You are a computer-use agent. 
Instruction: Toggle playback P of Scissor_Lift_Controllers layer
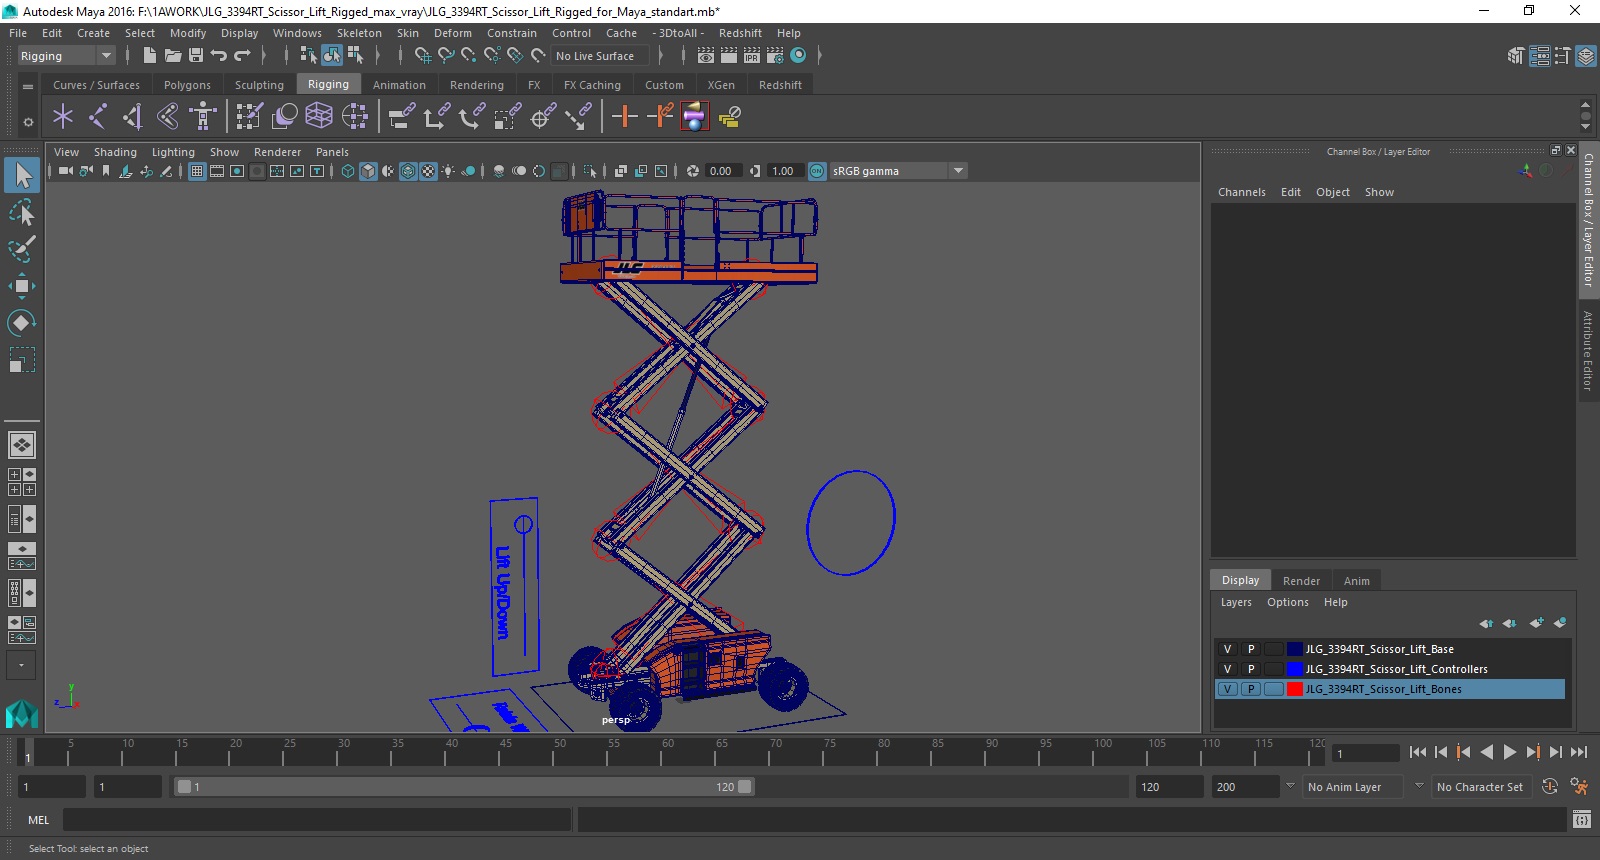point(1250,669)
